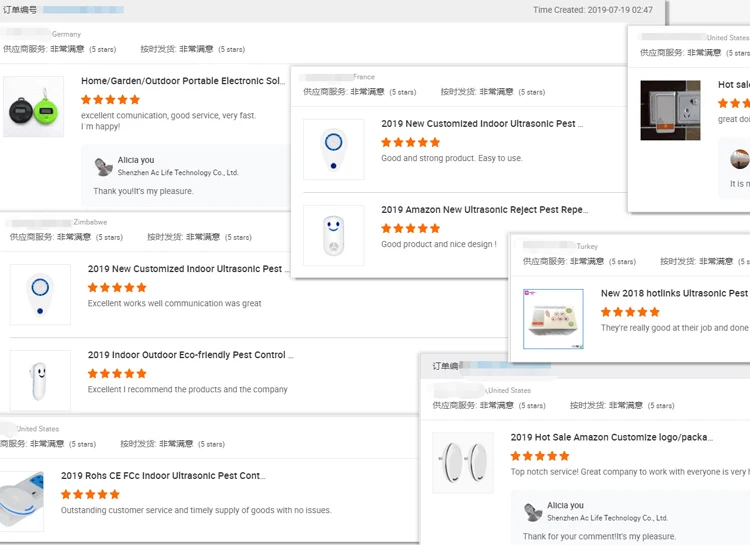Viewport: 750px width, 550px height.
Task: Click the black and green device thumbnail
Action: (33, 107)
